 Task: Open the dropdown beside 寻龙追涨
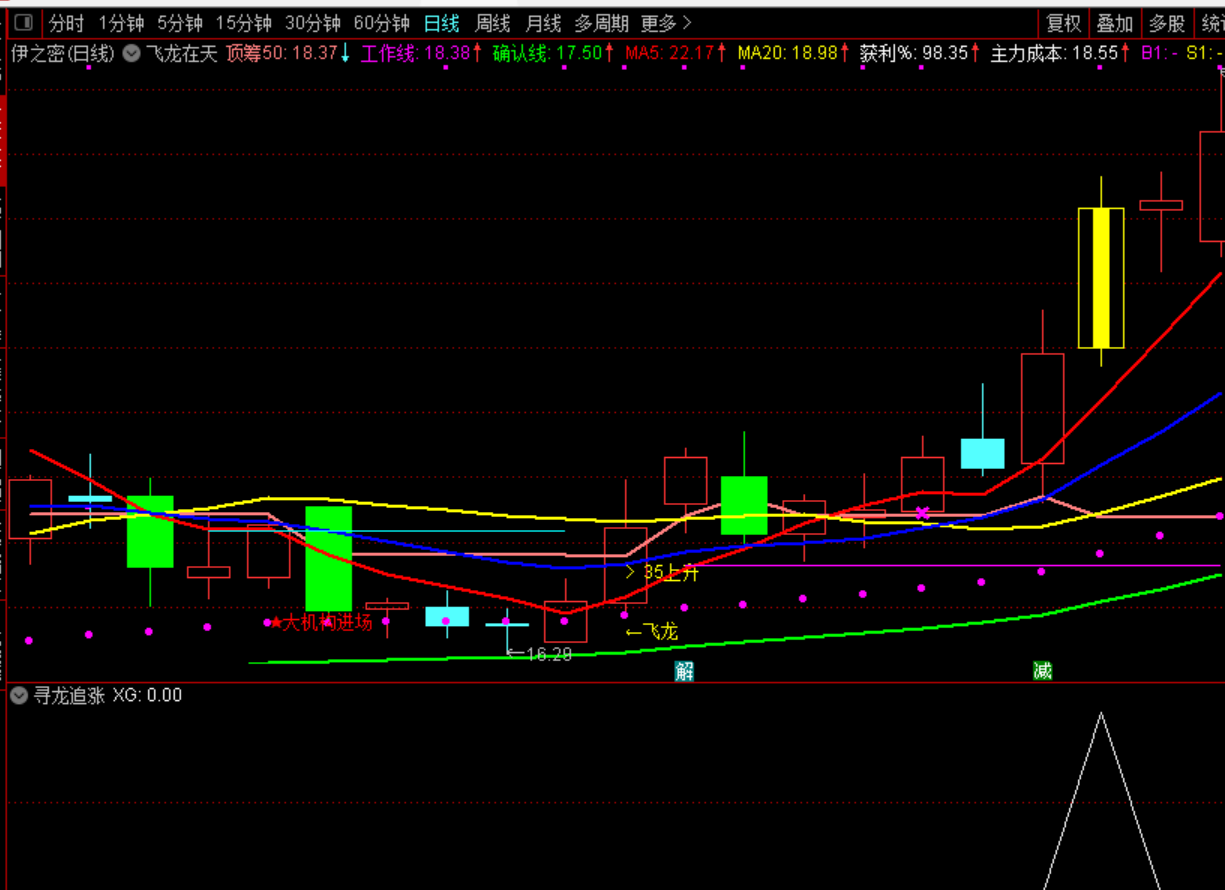click(x=18, y=696)
